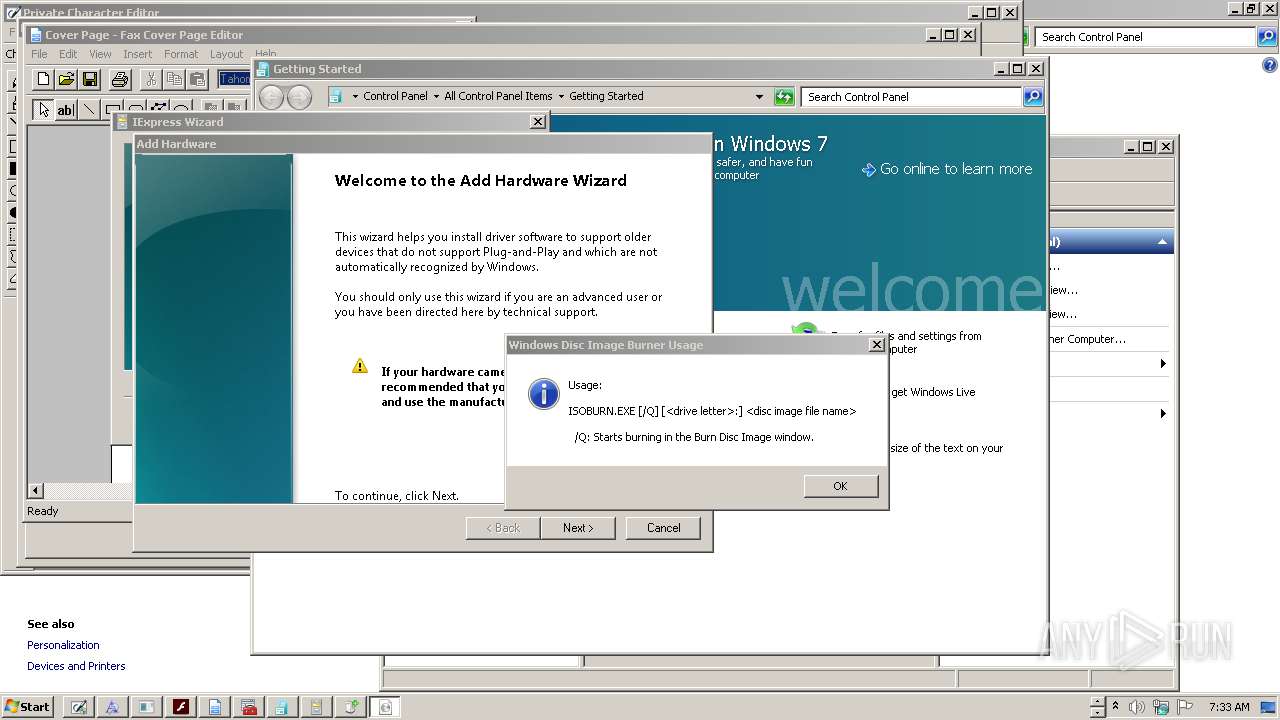Image resolution: width=1280 pixels, height=720 pixels.
Task: Click the Save floppy icon in Fax Cover Page Editor
Action: click(89, 79)
